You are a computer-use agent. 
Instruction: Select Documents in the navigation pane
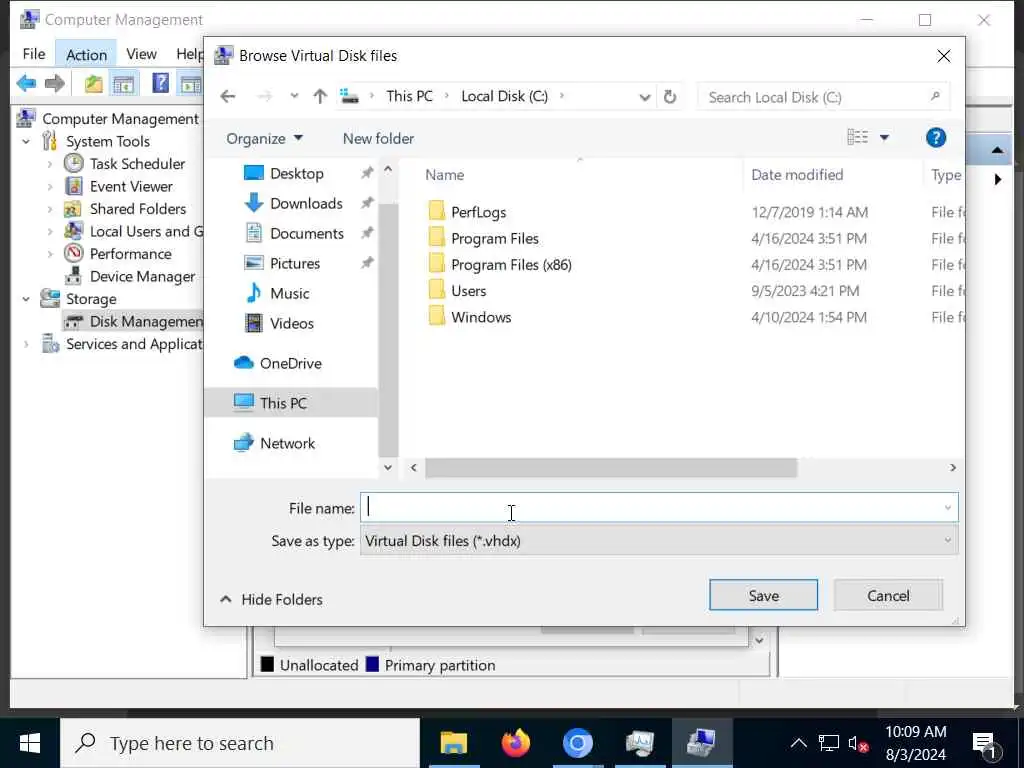point(306,234)
